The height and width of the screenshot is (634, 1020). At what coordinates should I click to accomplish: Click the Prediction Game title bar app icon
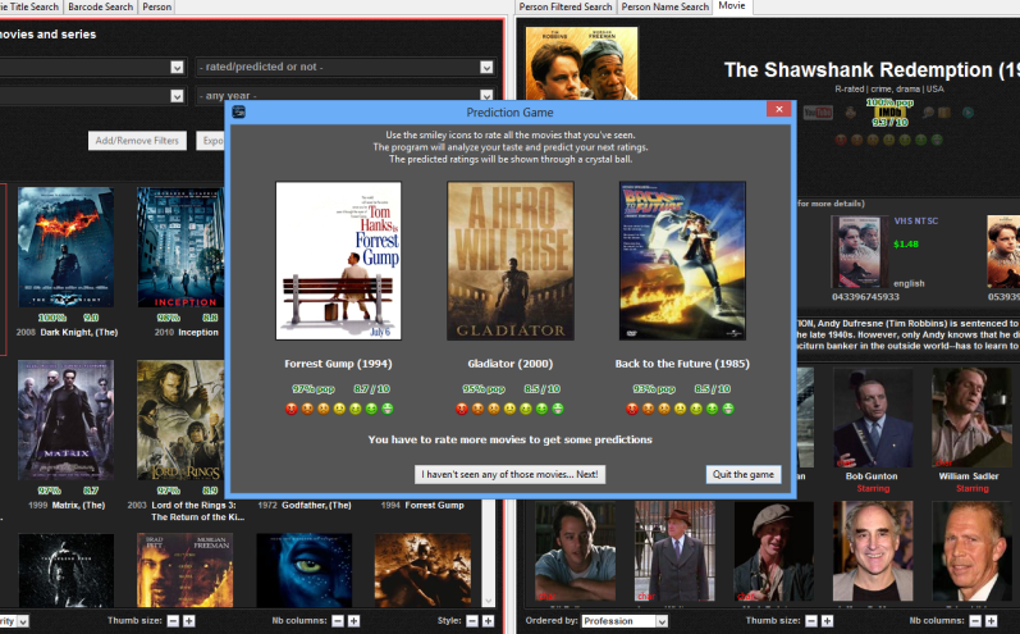click(x=239, y=112)
